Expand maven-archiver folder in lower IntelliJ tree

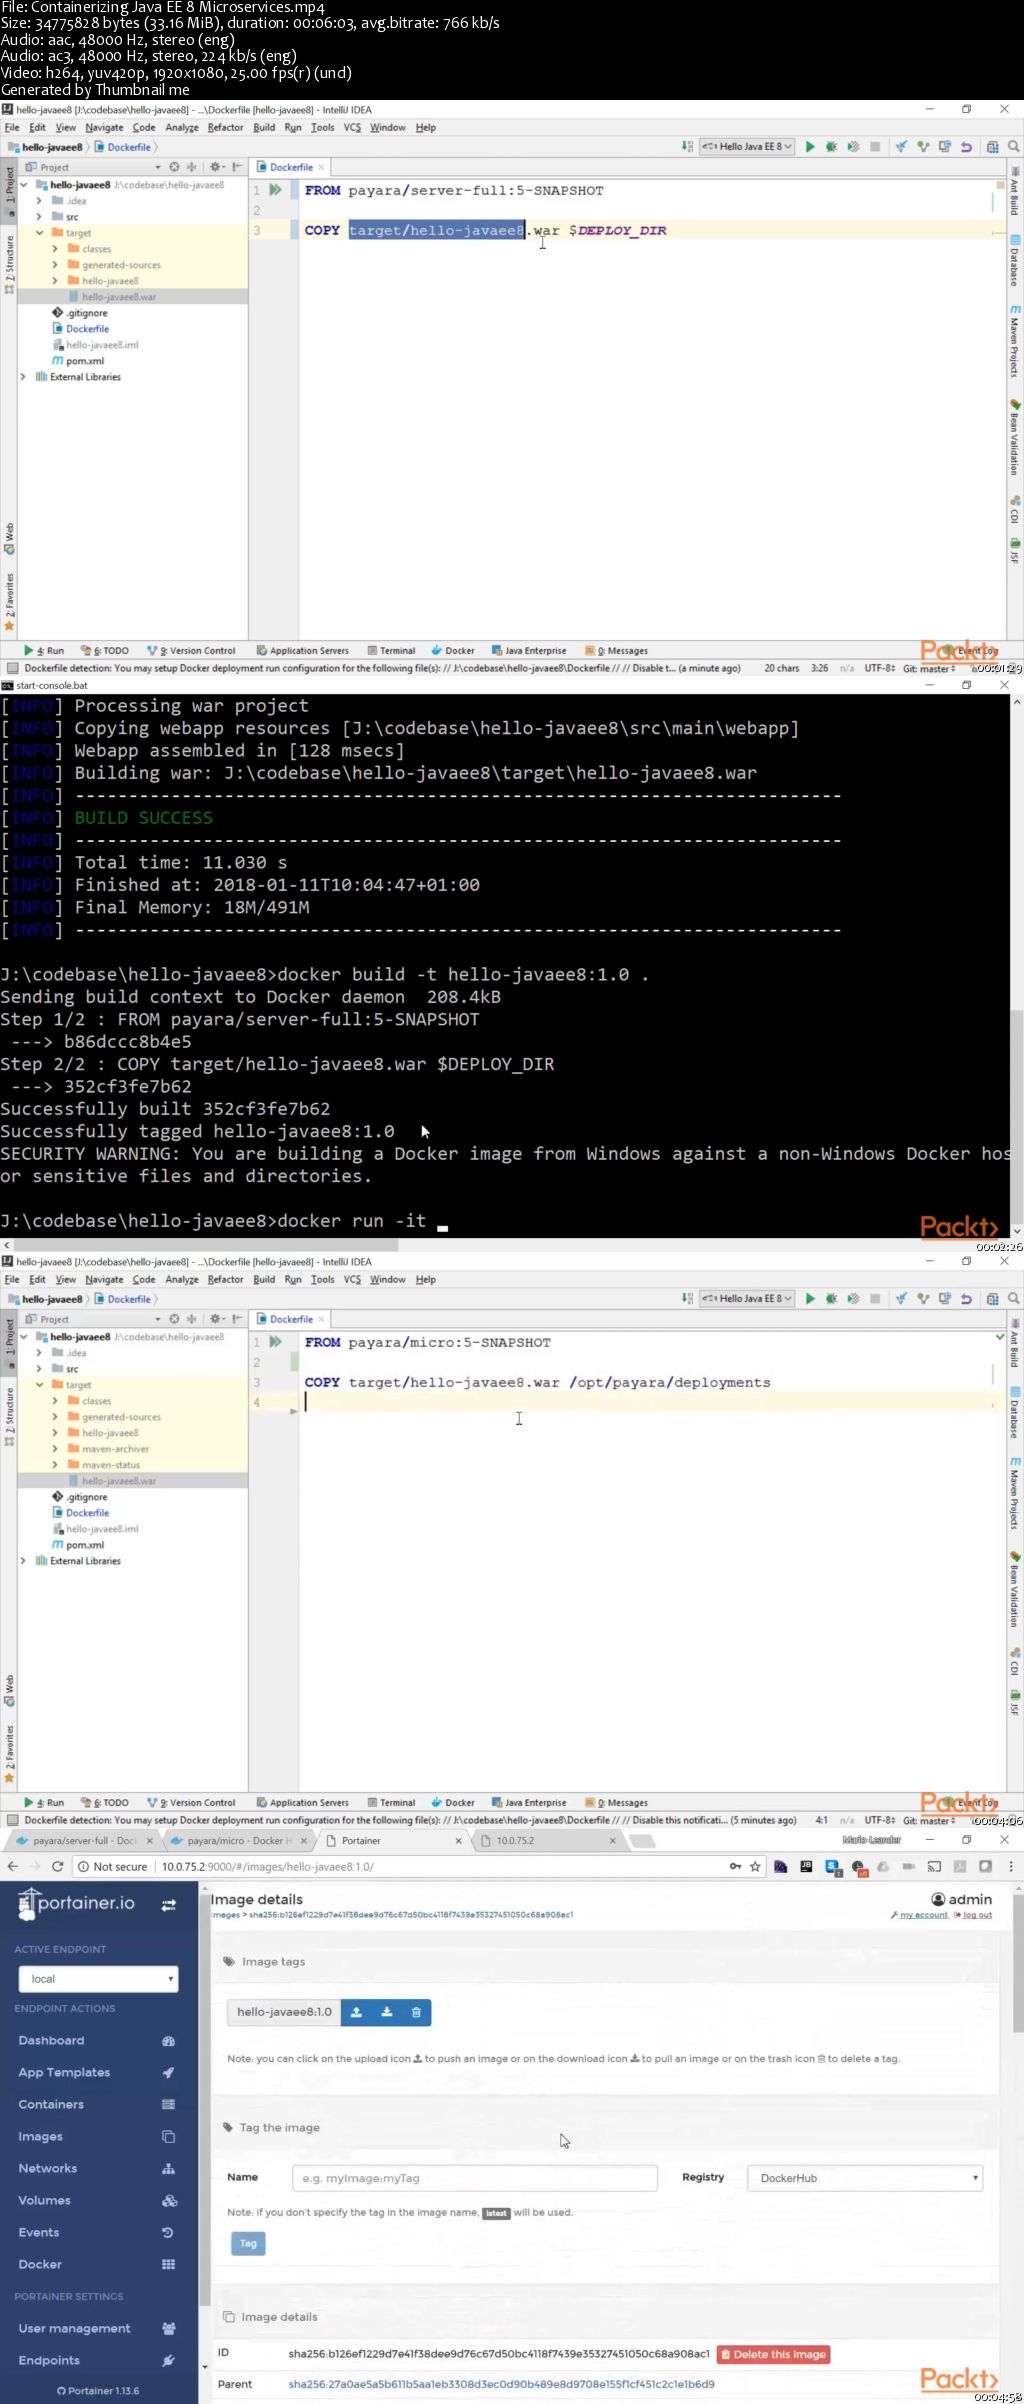[55, 1449]
